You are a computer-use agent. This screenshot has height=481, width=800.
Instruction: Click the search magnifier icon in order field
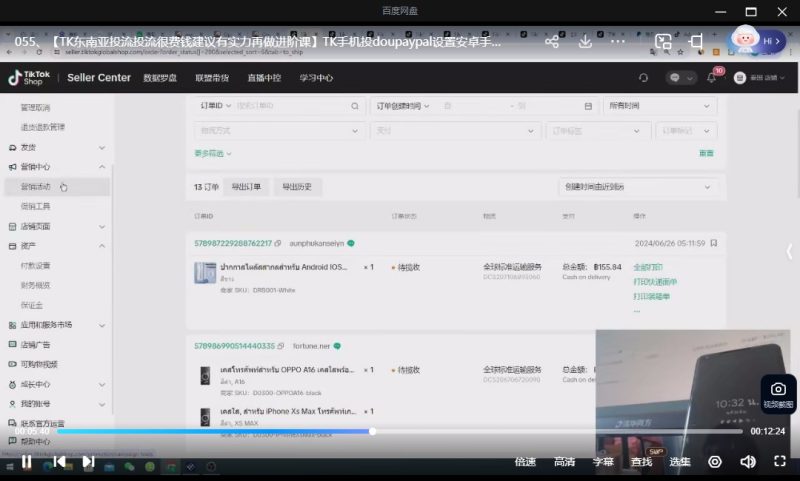tap(355, 106)
